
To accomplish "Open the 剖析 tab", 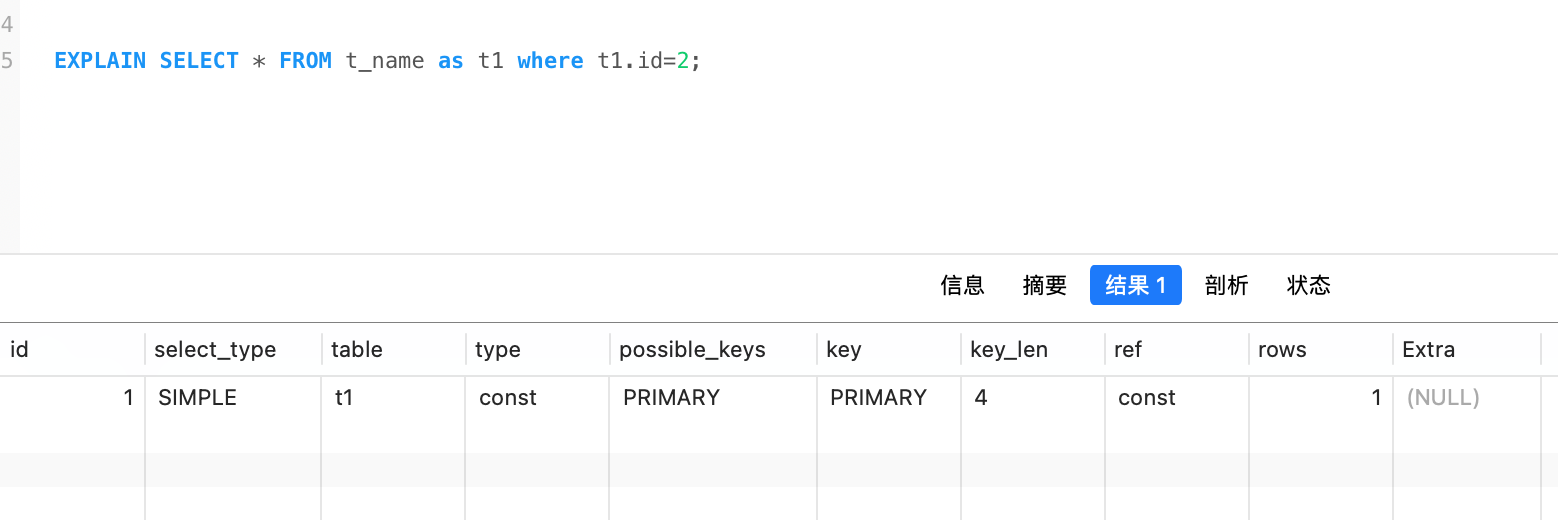I will point(1226,285).
